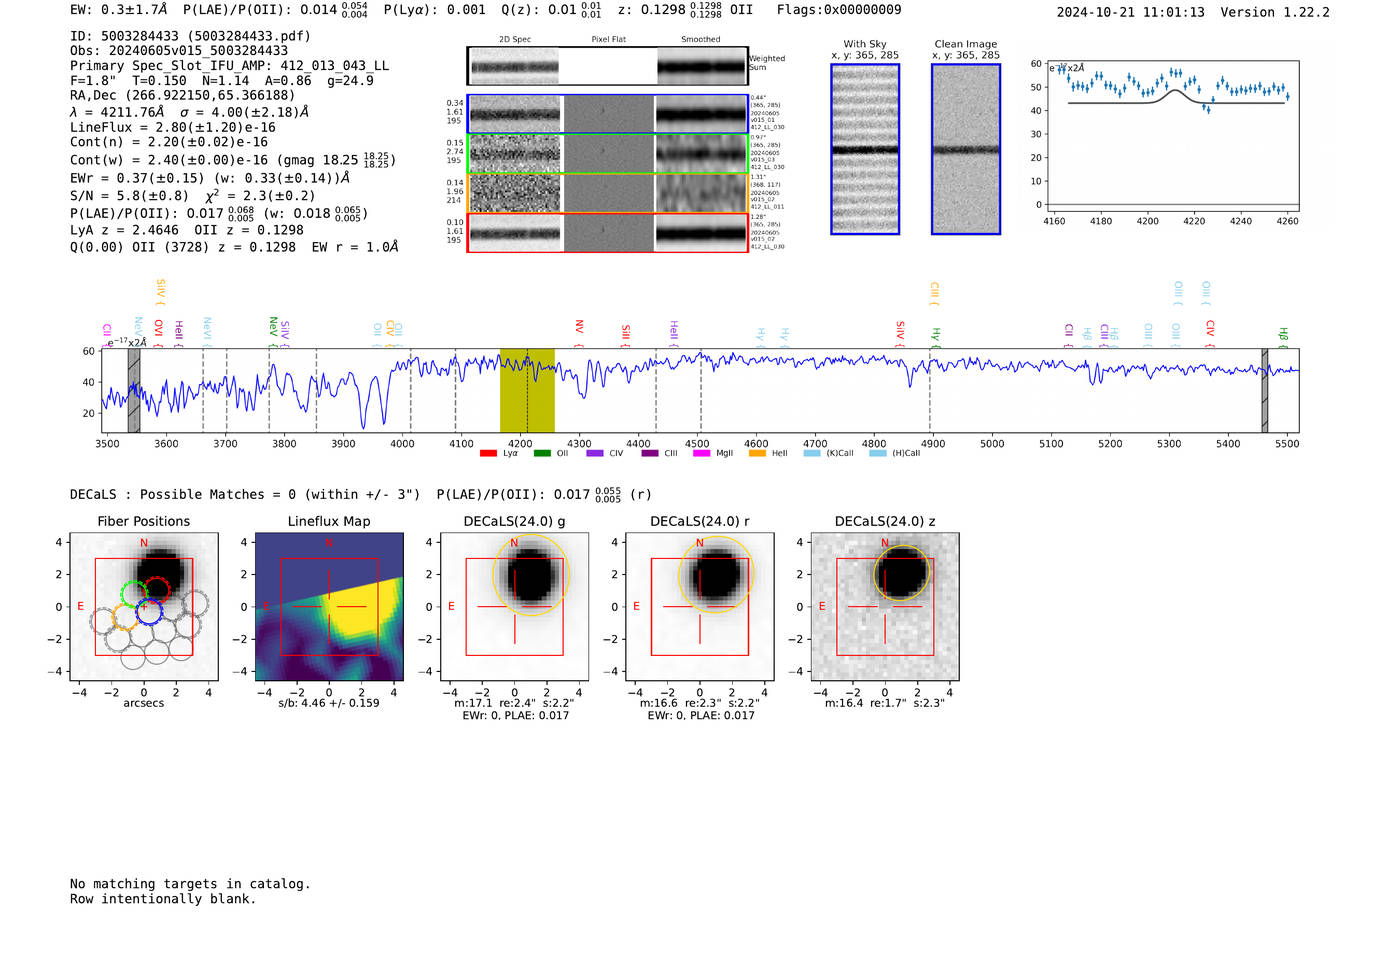Click the yellow highlighted band in the spectrum

click(527, 391)
